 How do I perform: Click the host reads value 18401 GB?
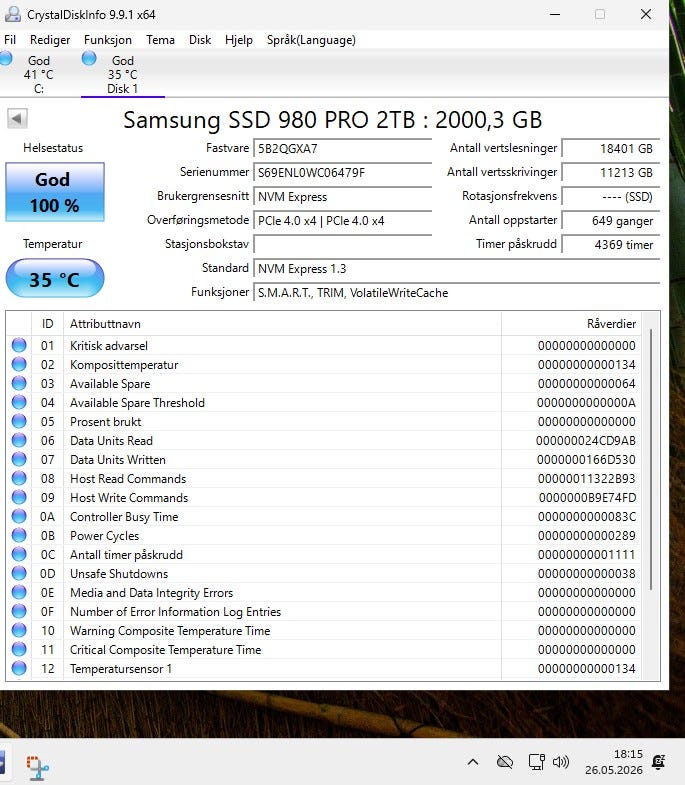610,149
